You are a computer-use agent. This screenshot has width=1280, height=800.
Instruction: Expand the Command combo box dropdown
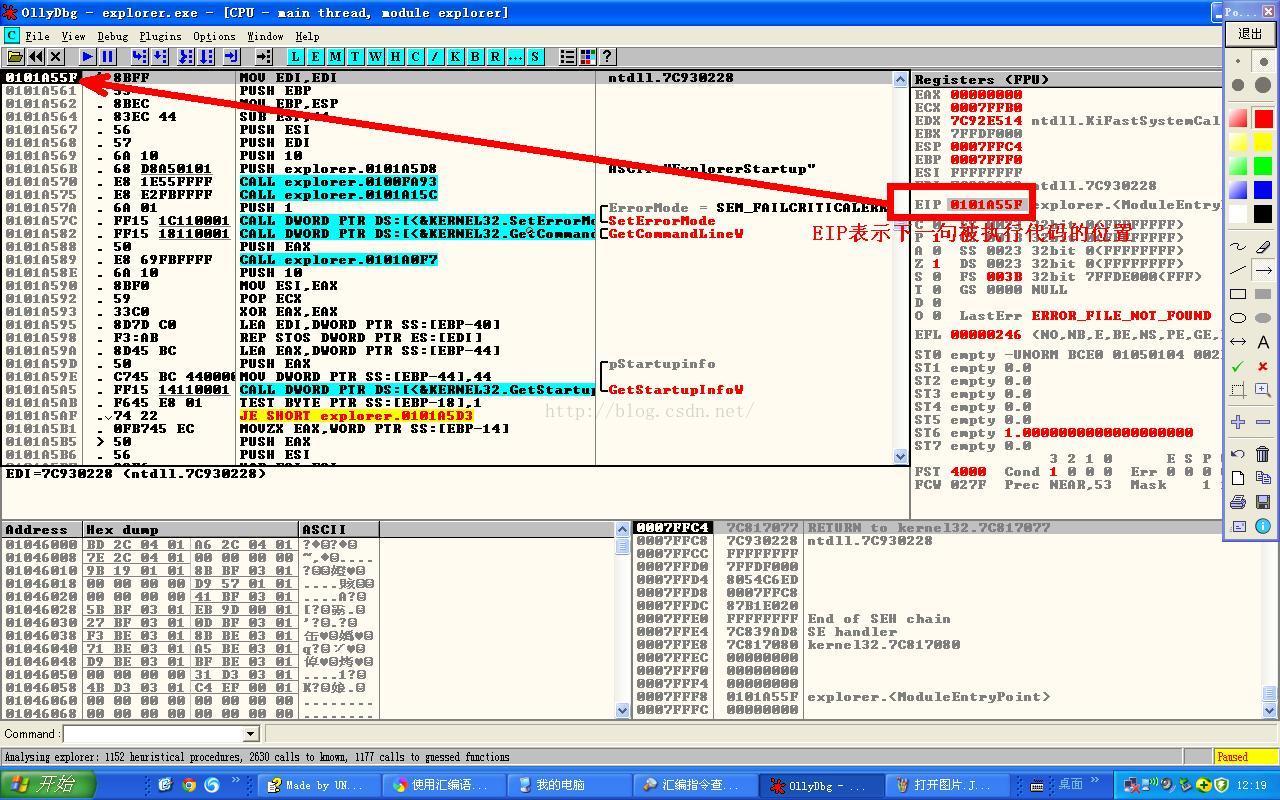[251, 734]
